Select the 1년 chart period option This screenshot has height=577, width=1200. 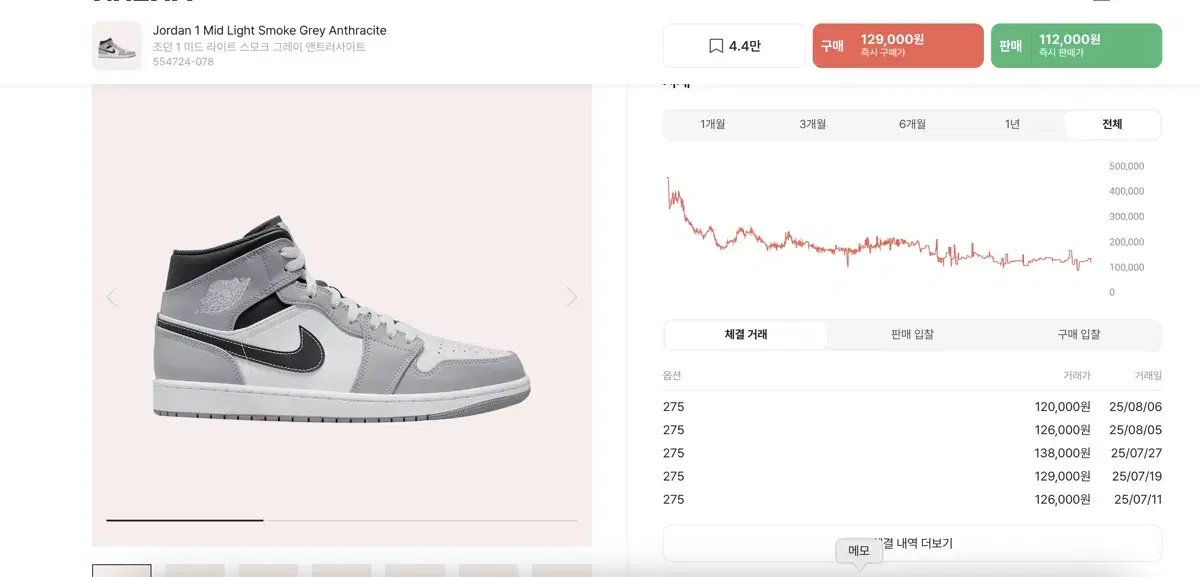1012,124
